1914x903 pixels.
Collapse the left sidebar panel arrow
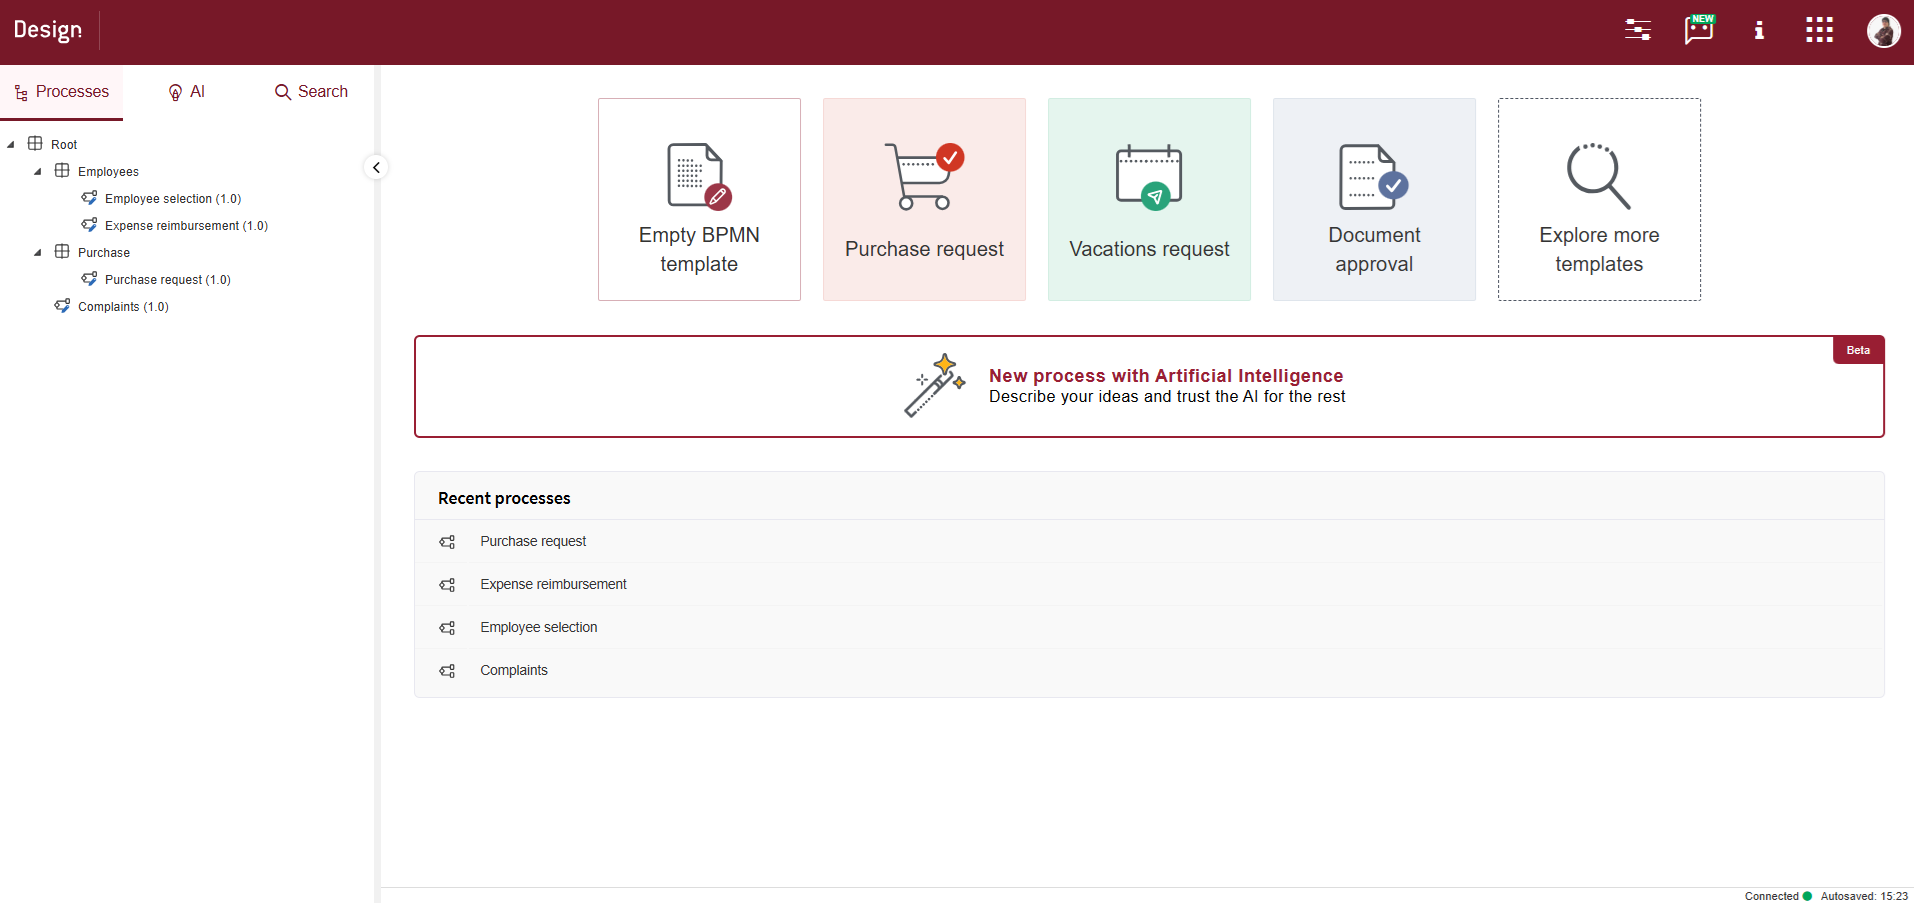click(376, 167)
